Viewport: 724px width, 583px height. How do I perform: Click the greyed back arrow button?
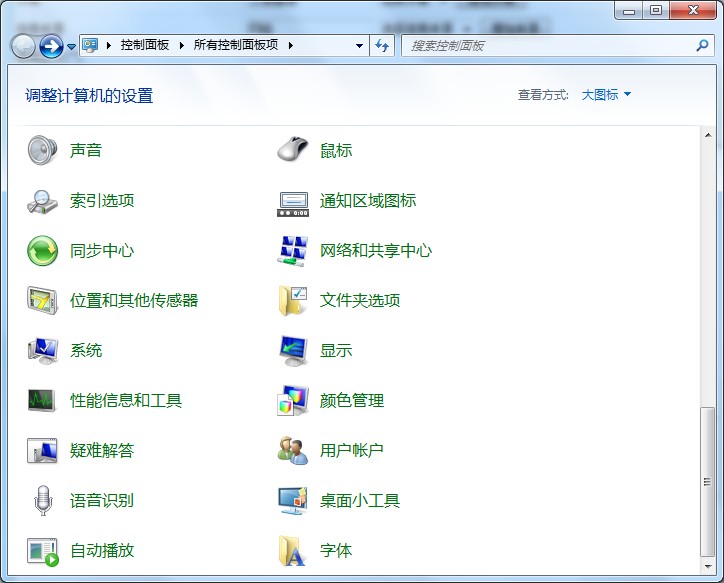pos(23,46)
